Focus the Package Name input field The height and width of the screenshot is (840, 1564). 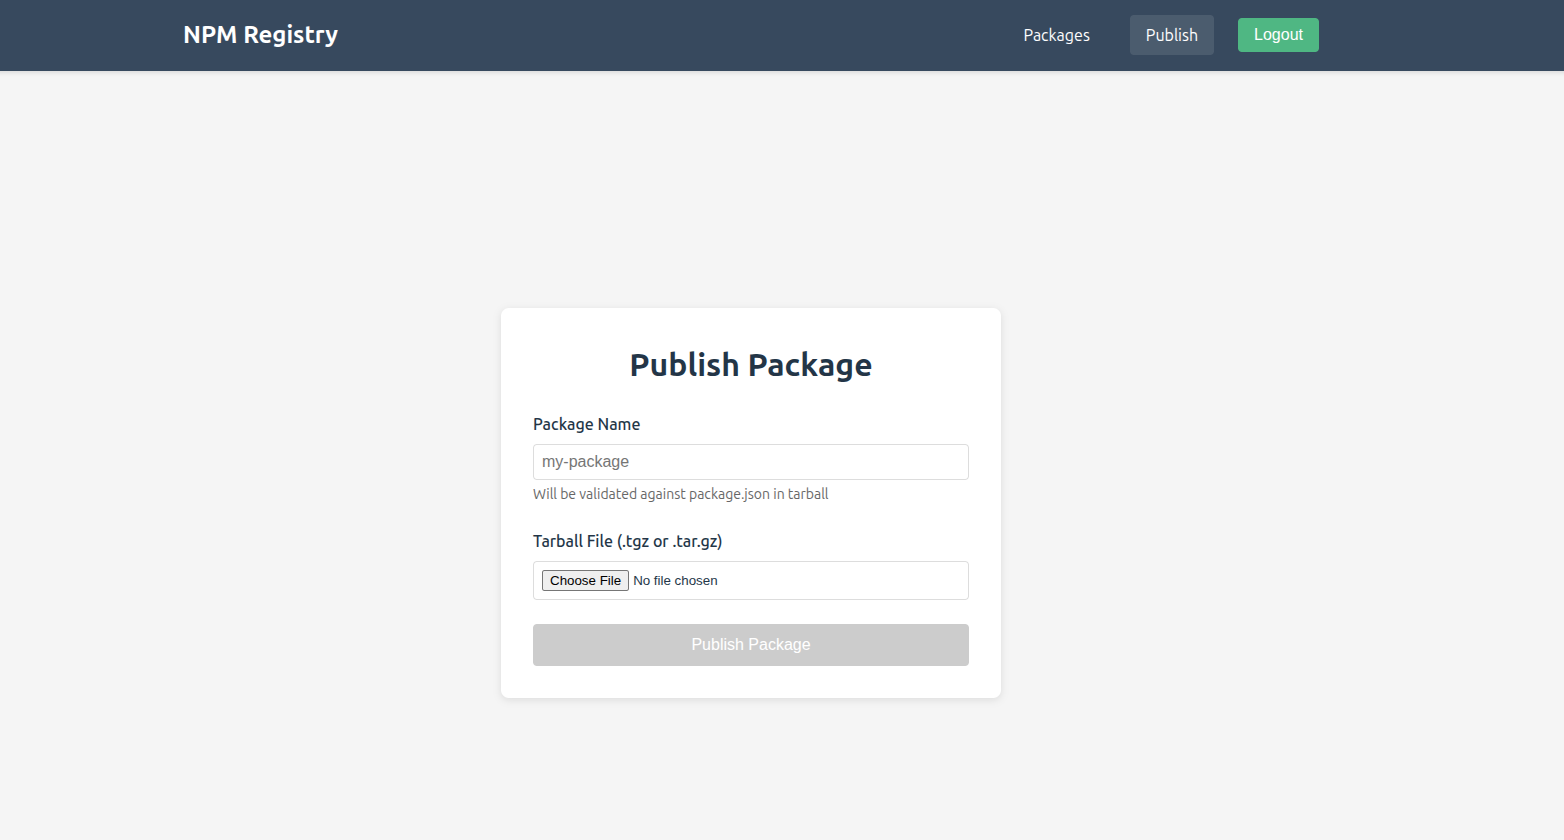pyautogui.click(x=751, y=462)
